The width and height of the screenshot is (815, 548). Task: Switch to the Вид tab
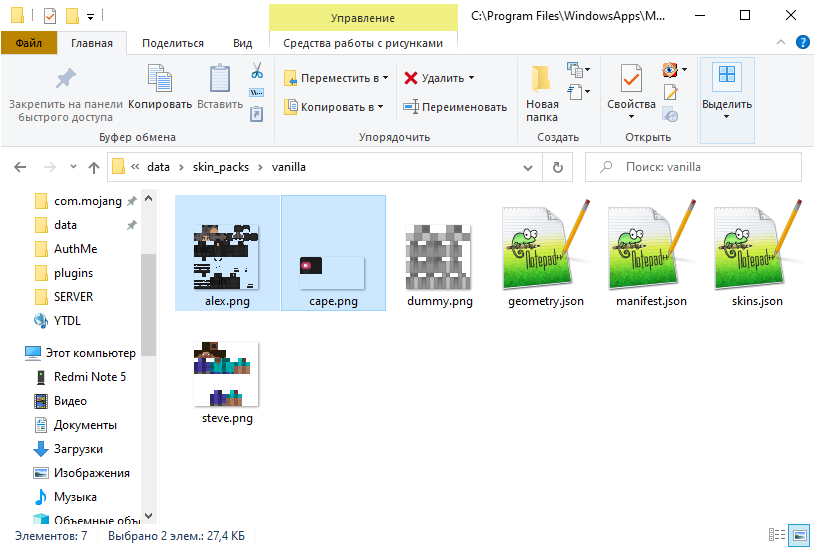pos(242,43)
